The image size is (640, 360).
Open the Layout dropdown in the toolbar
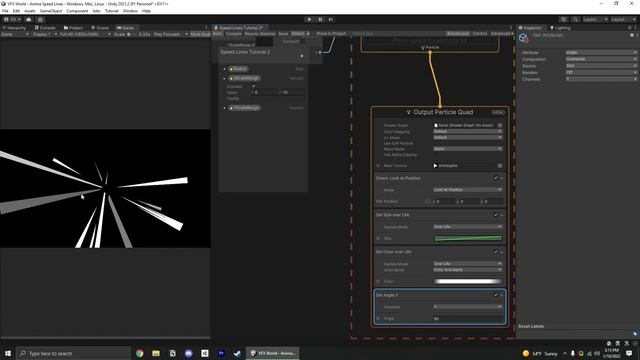pos(624,19)
